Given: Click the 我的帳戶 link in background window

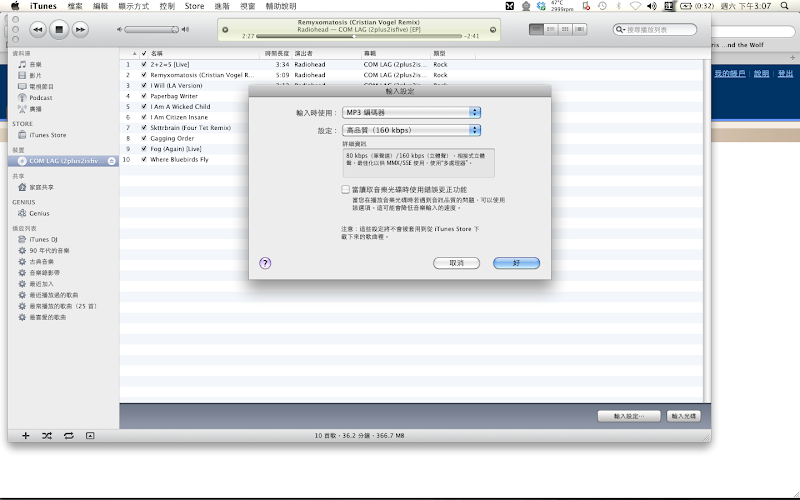Looking at the screenshot, I should pos(730,74).
